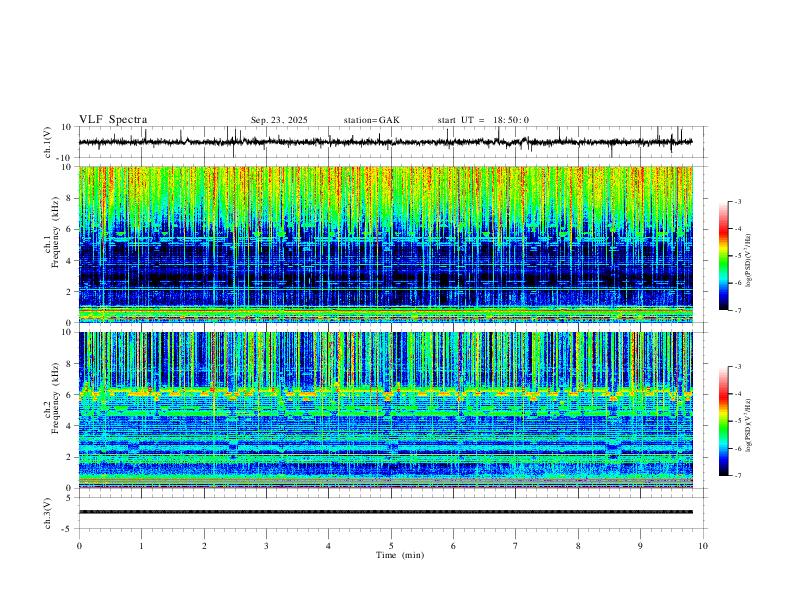Click the '1' tick on the time axis
This screenshot has width=792, height=612.
click(x=141, y=546)
